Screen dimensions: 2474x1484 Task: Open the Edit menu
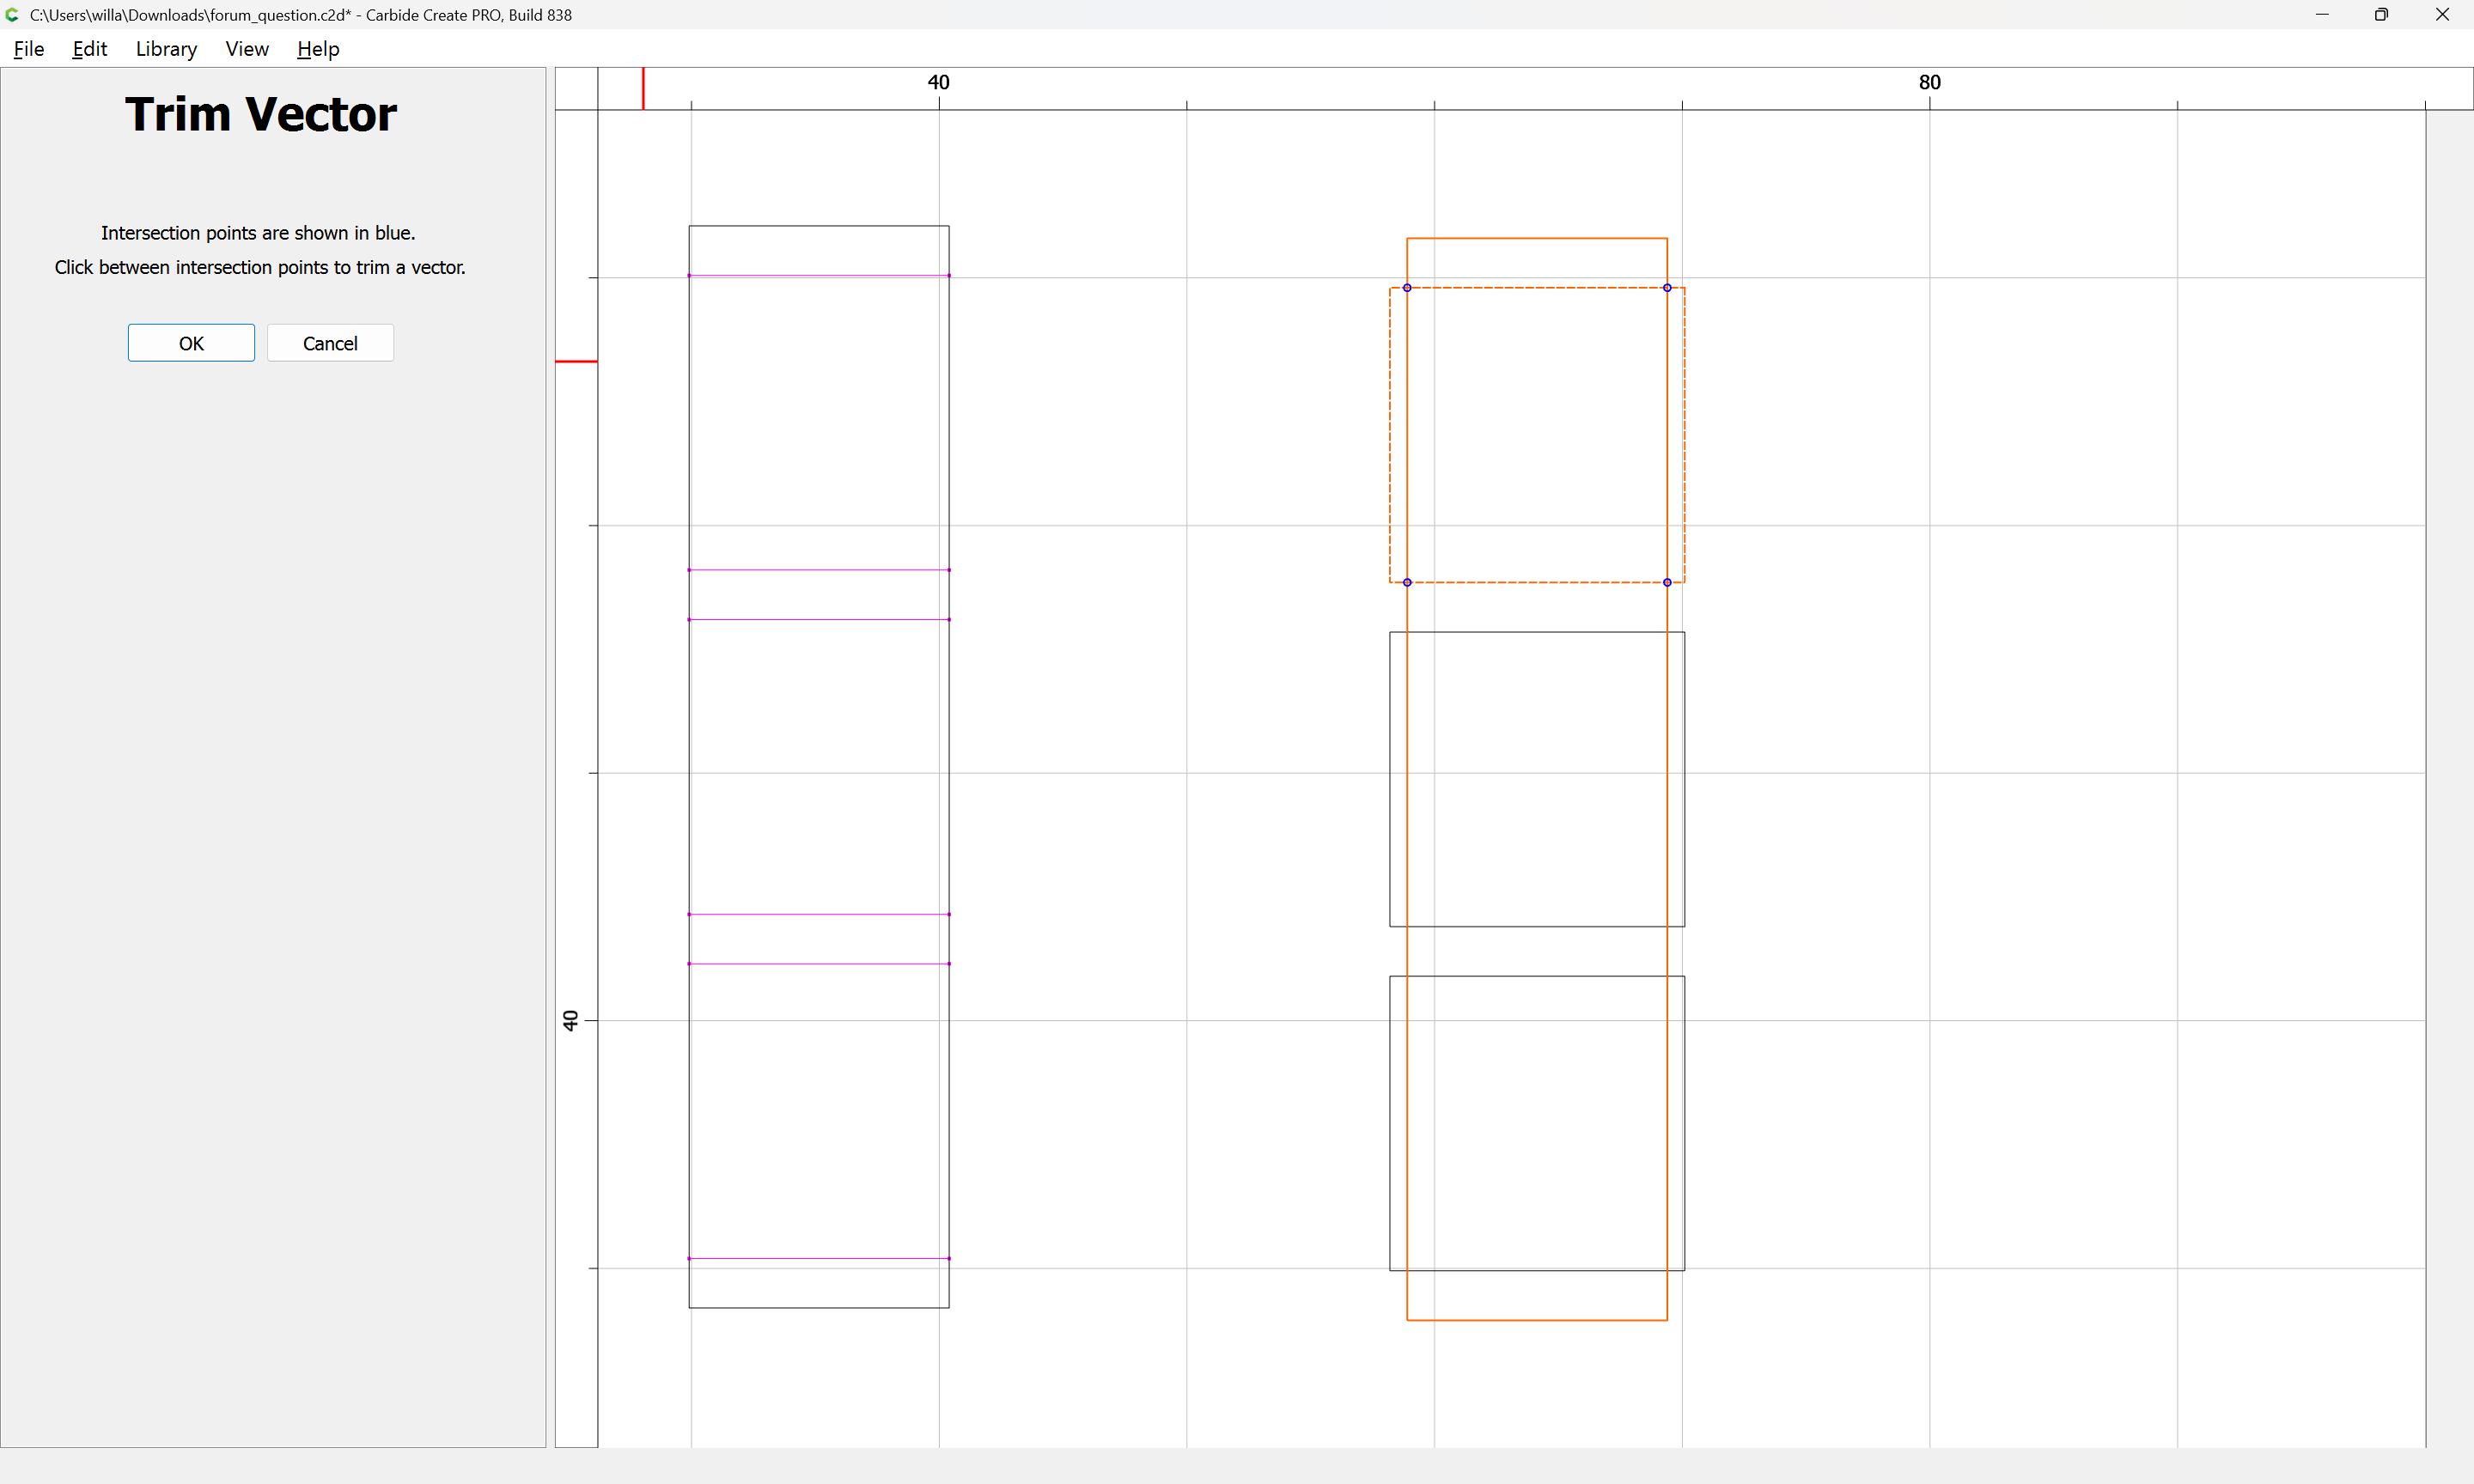point(89,49)
